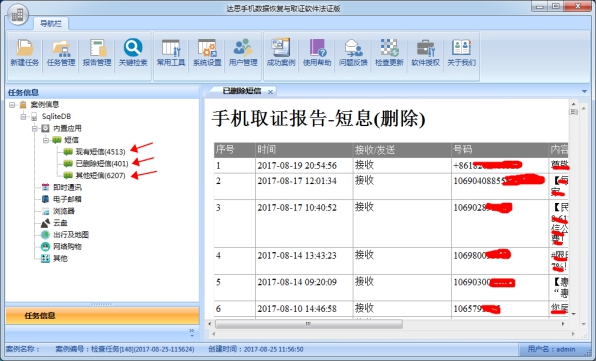Click the time 2017-08-14 09:20:09
The width and height of the screenshot is (596, 361).
pyautogui.click(x=297, y=282)
